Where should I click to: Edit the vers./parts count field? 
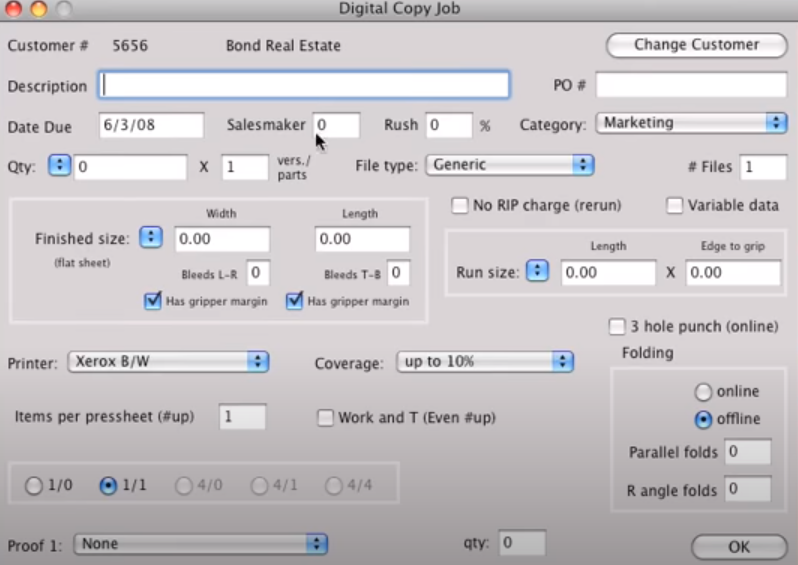(x=245, y=167)
